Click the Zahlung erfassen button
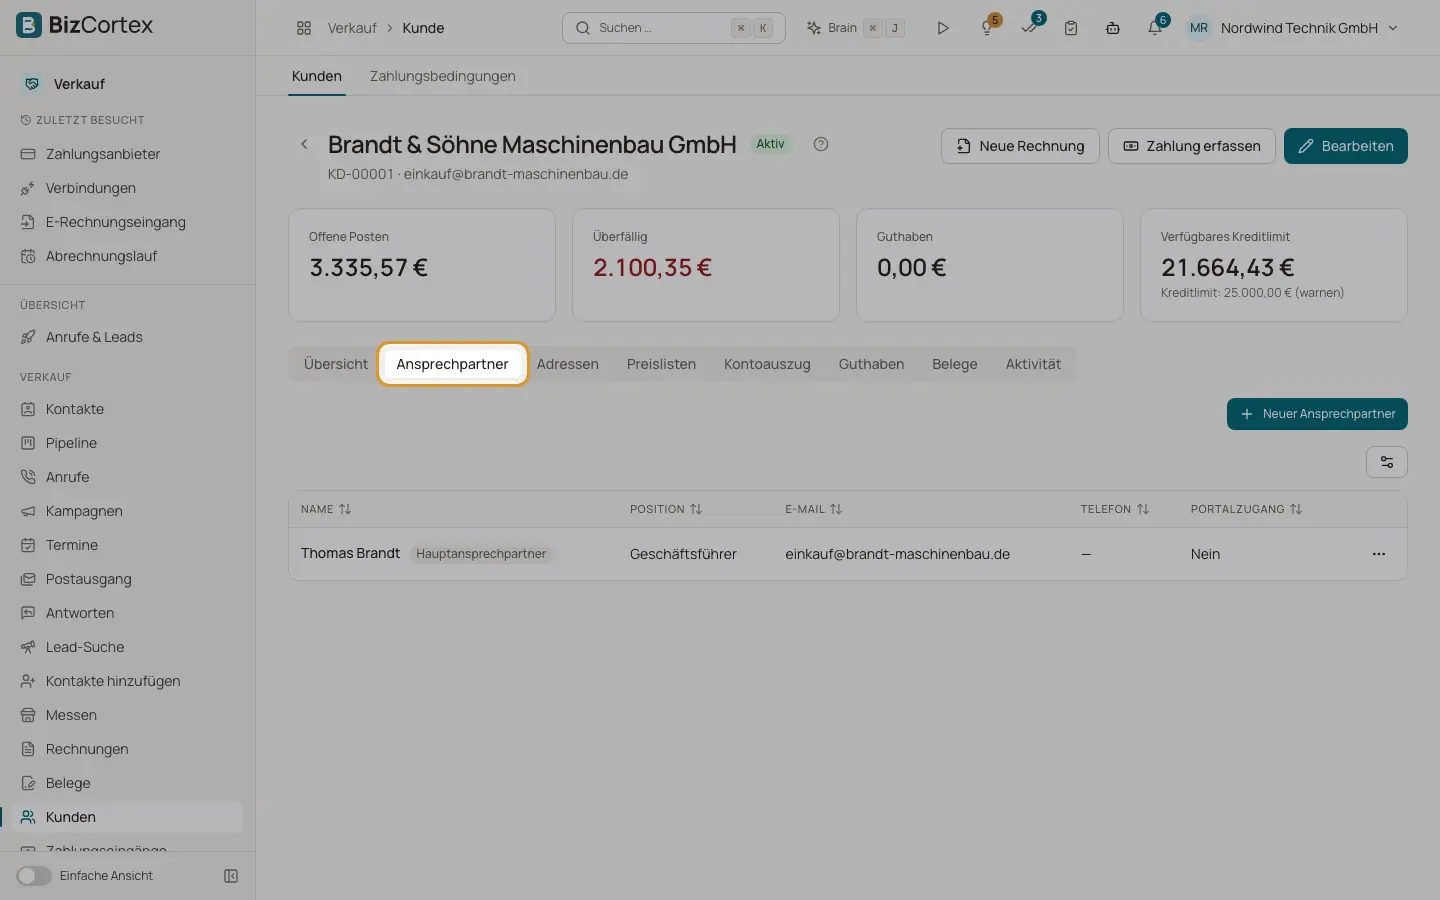Image resolution: width=1440 pixels, height=900 pixels. (x=1192, y=146)
